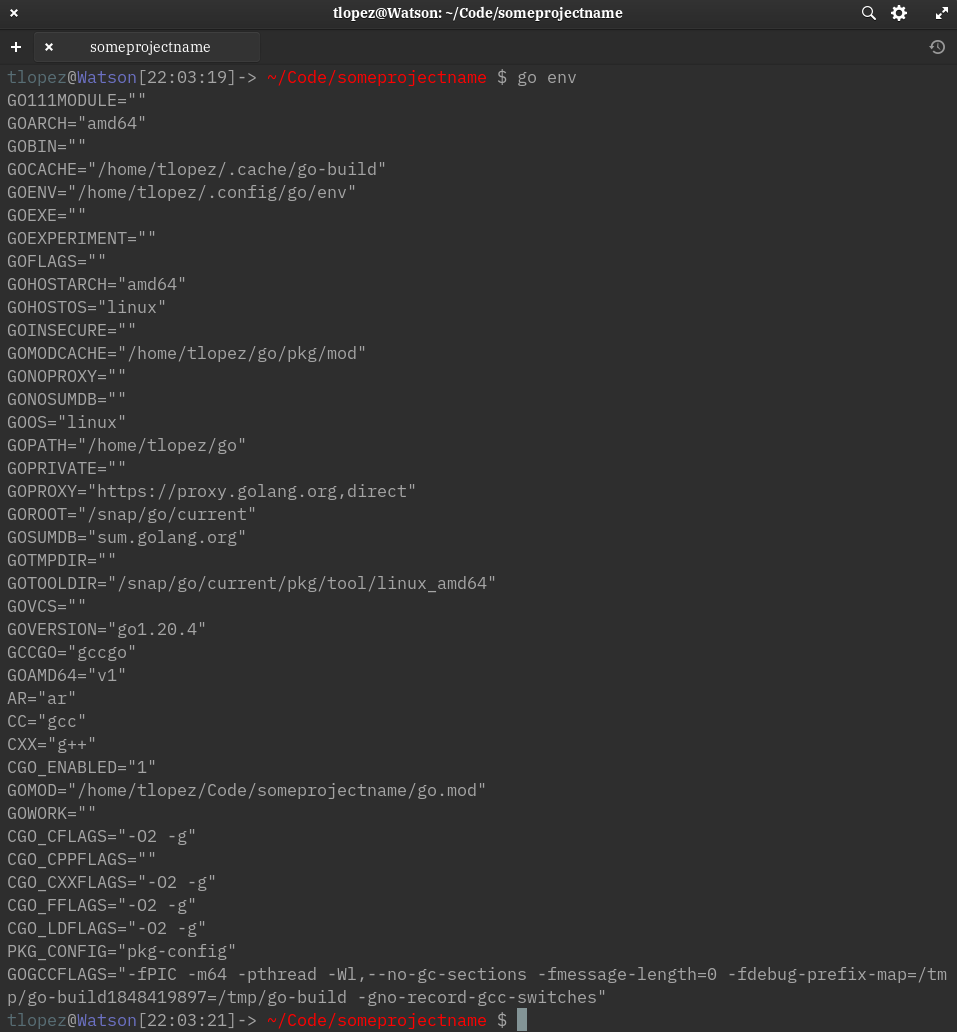957x1032 pixels.
Task: Click the GOCACHE go-build path line
Action: click(x=196, y=169)
